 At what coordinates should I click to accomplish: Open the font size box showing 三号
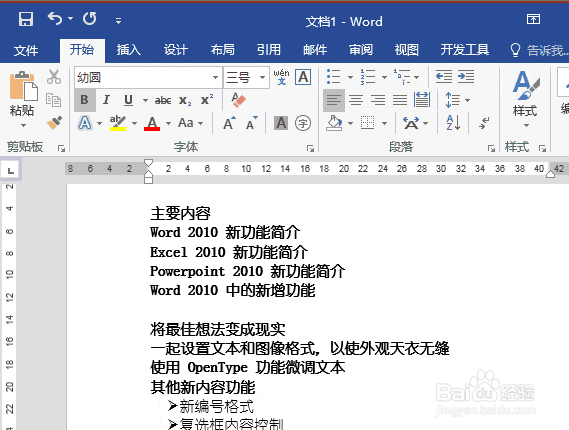(x=246, y=77)
